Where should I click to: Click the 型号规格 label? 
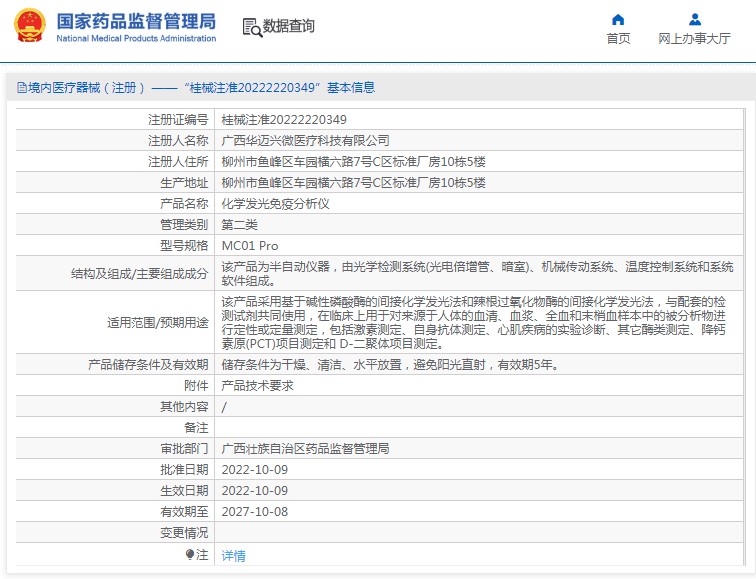(x=184, y=246)
